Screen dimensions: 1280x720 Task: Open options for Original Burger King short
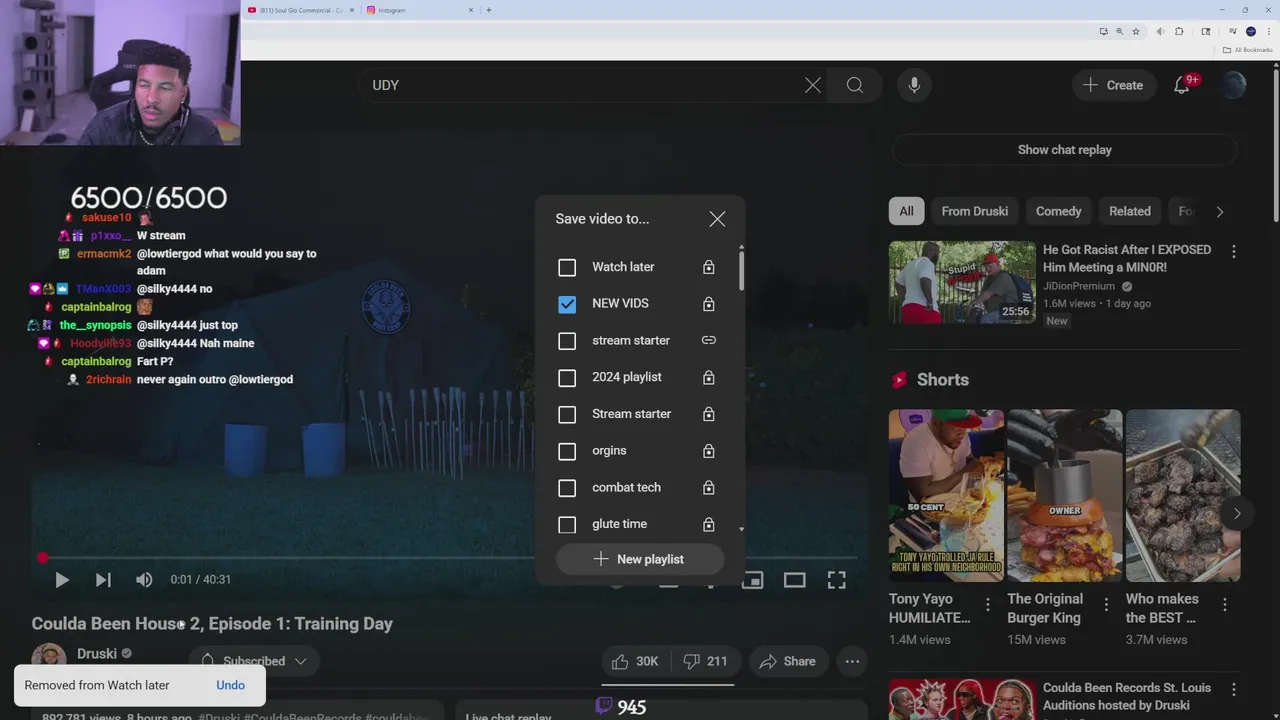click(1106, 604)
